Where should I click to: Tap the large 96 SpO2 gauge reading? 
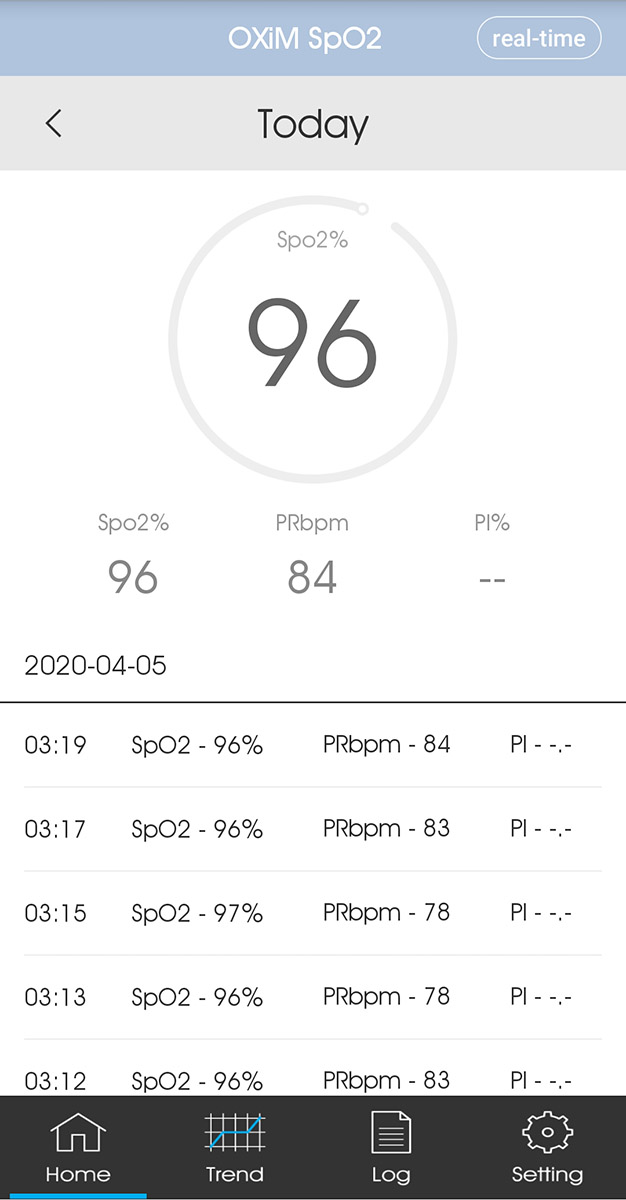pyautogui.click(x=313, y=343)
